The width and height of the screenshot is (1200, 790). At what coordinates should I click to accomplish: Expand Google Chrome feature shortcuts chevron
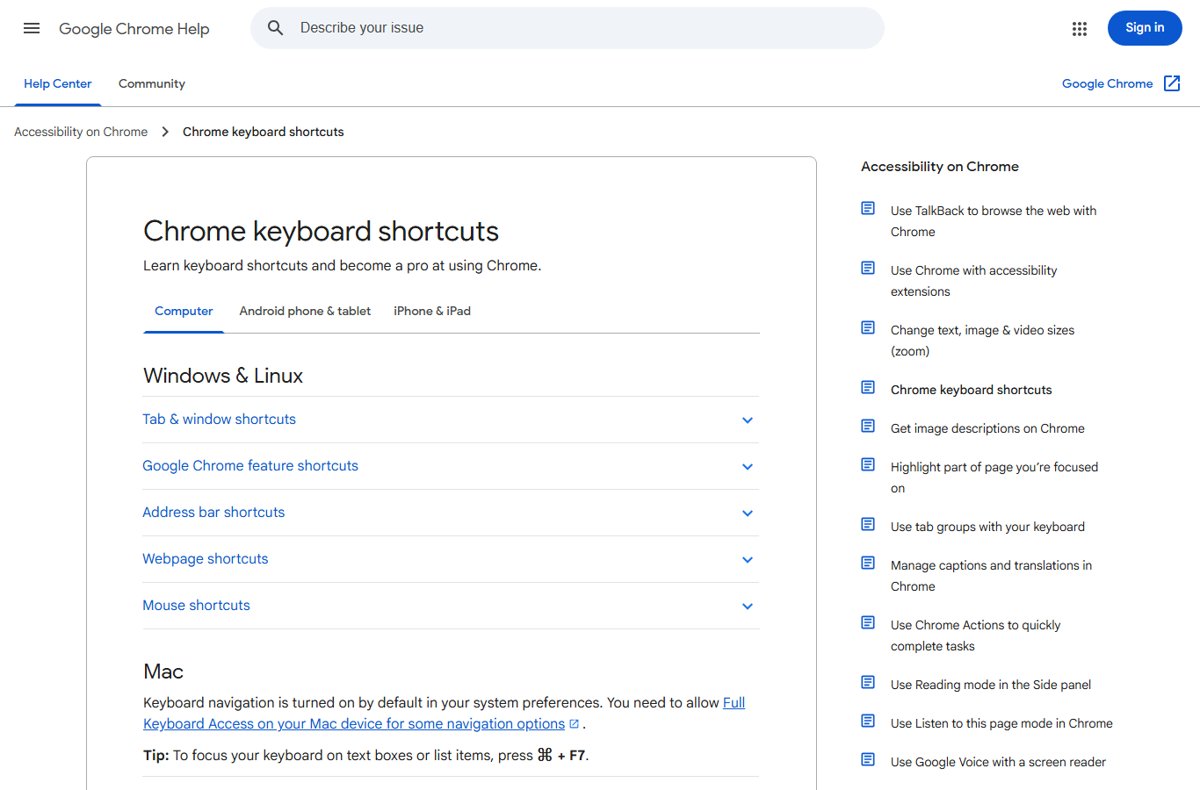click(x=747, y=467)
